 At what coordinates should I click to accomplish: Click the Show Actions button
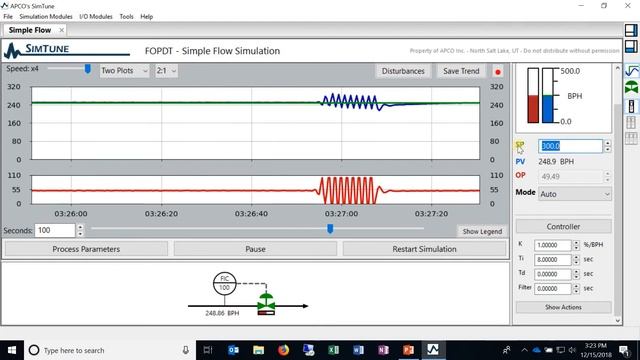[x=563, y=307]
